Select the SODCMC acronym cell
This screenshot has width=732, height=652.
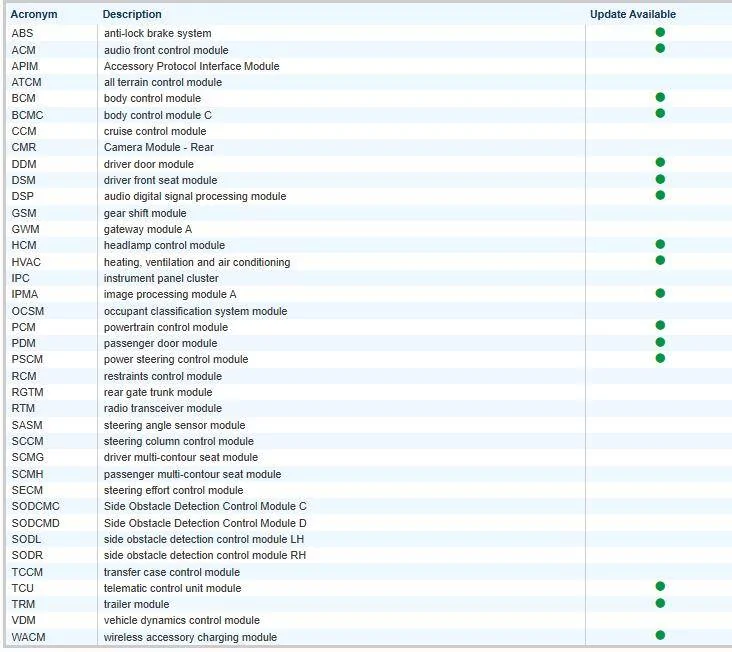tap(35, 506)
